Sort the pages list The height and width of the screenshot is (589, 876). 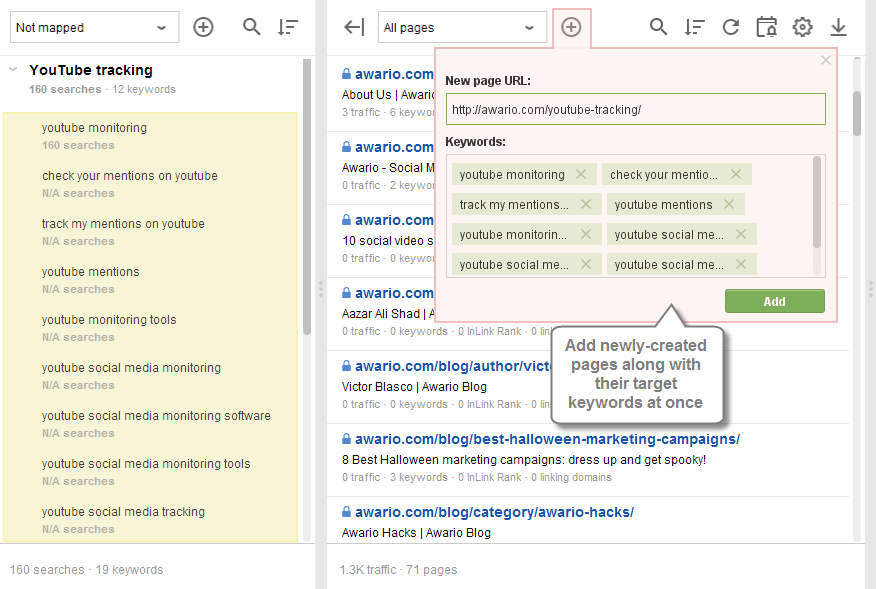click(694, 27)
